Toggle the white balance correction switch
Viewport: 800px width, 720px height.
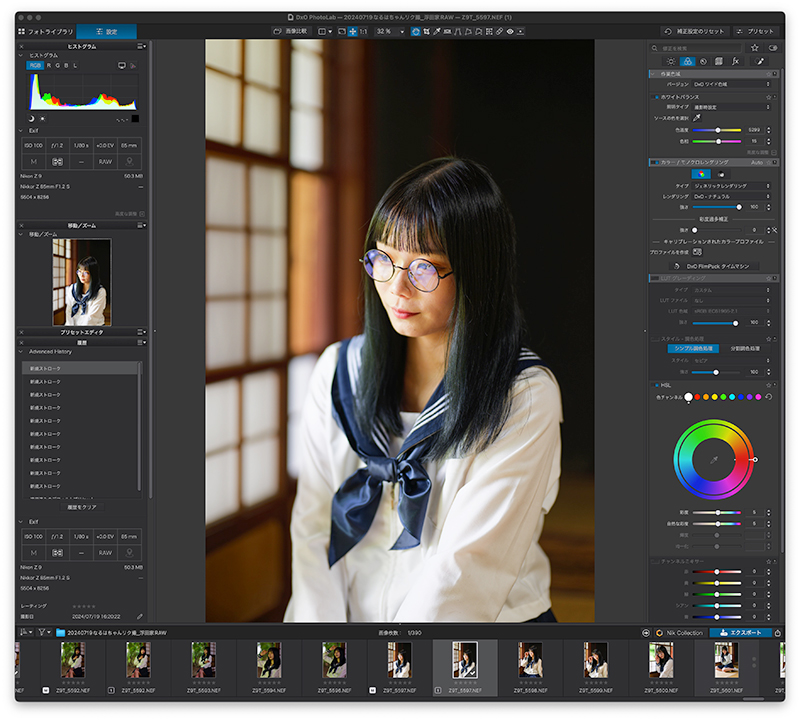tap(656, 97)
